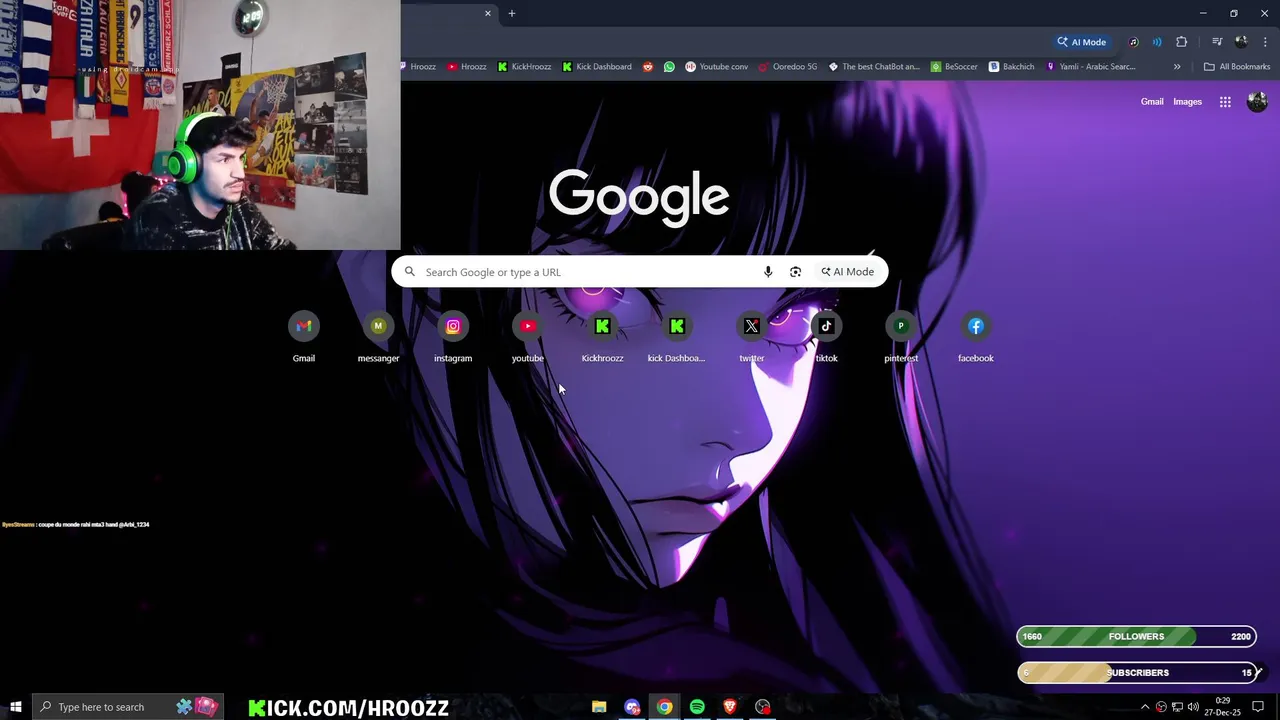Open the taskbar volume icon
The width and height of the screenshot is (1280, 720).
(1193, 707)
